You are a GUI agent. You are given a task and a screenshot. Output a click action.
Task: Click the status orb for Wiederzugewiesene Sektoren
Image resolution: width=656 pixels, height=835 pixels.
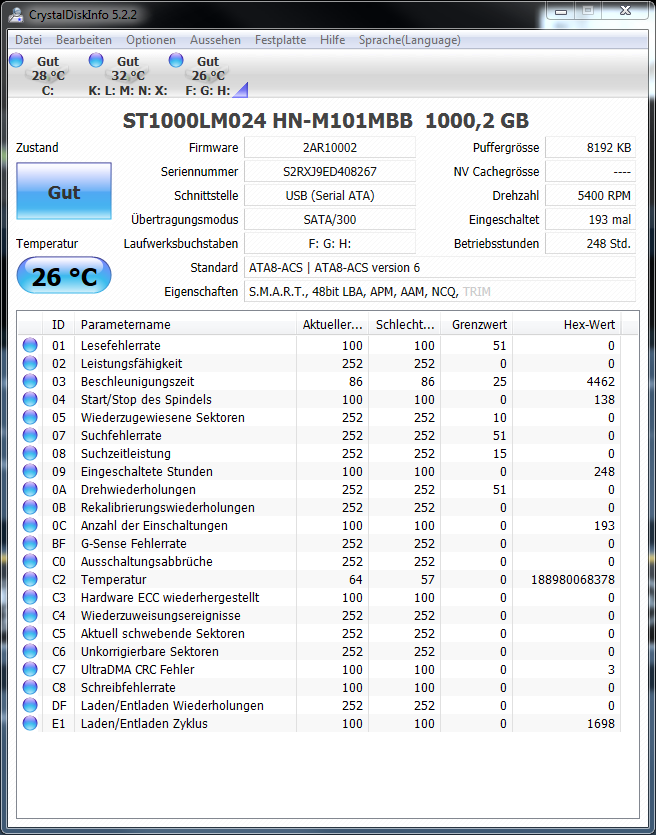click(x=30, y=417)
